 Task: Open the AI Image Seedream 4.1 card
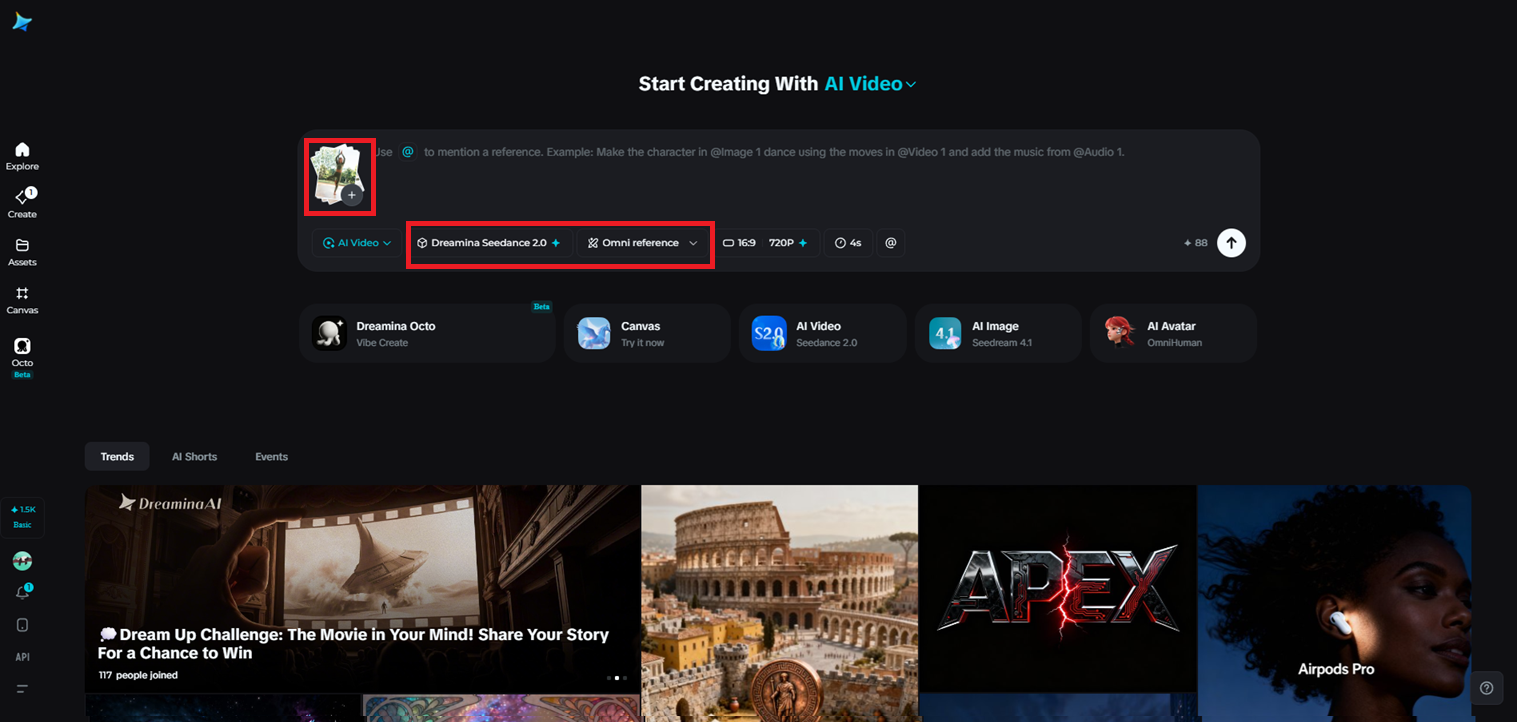998,333
